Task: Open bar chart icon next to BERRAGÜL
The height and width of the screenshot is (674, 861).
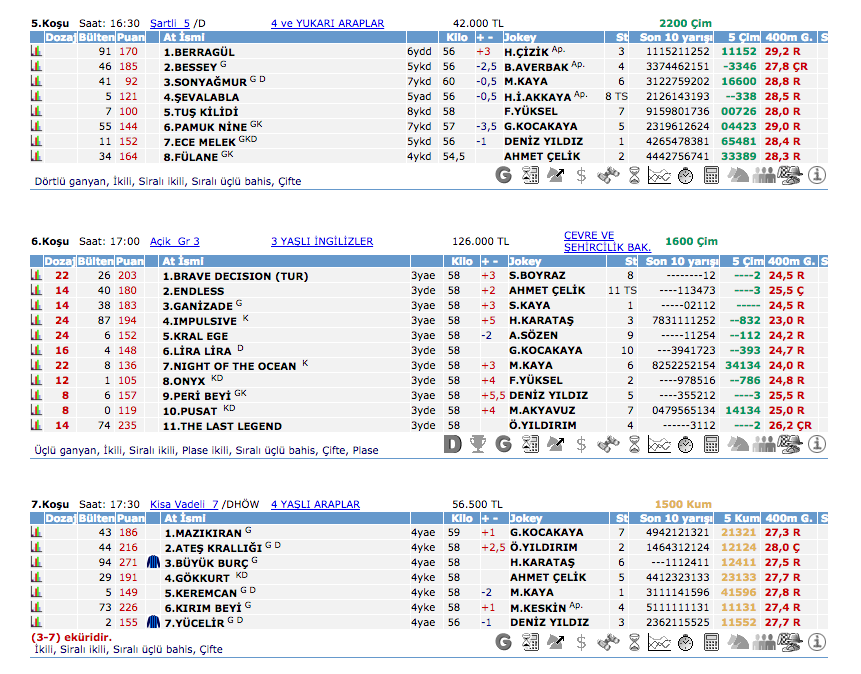Action: tap(37, 51)
